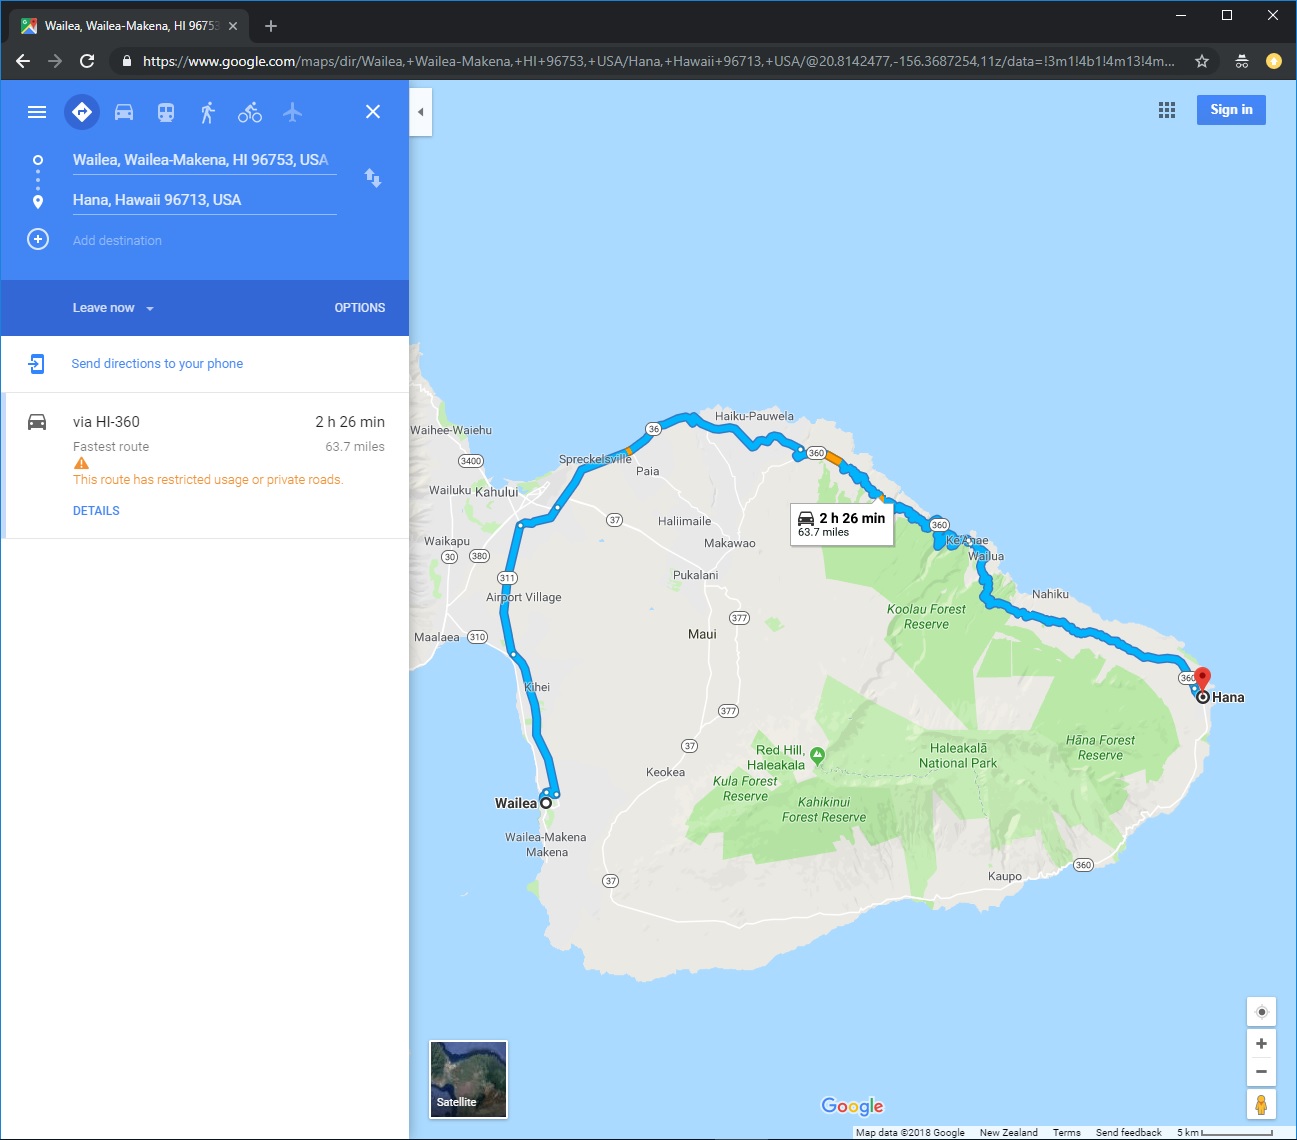
Task: Click the add destination plus icon
Action: [38, 239]
